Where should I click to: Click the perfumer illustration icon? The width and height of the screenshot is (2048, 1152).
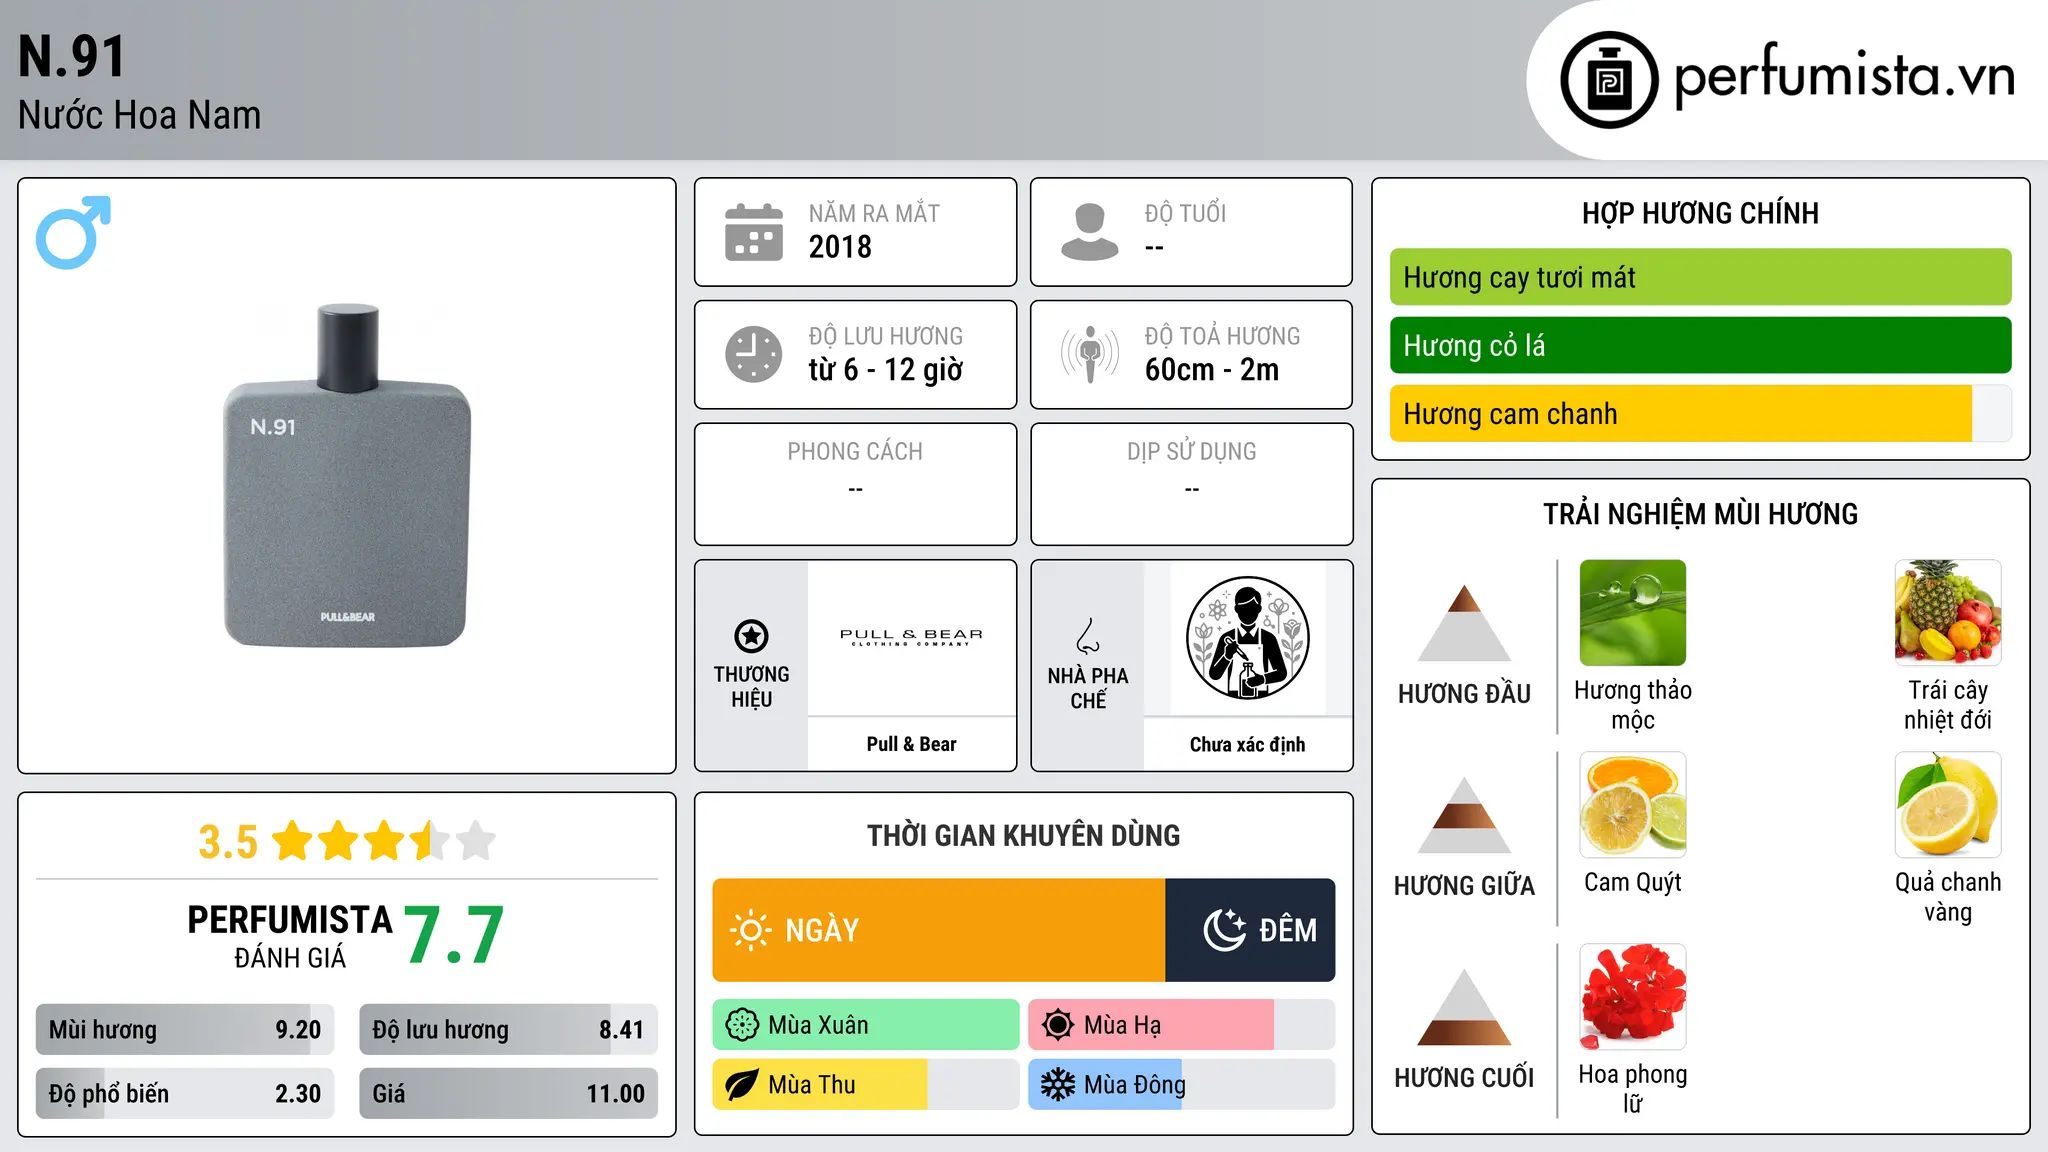coord(1247,638)
